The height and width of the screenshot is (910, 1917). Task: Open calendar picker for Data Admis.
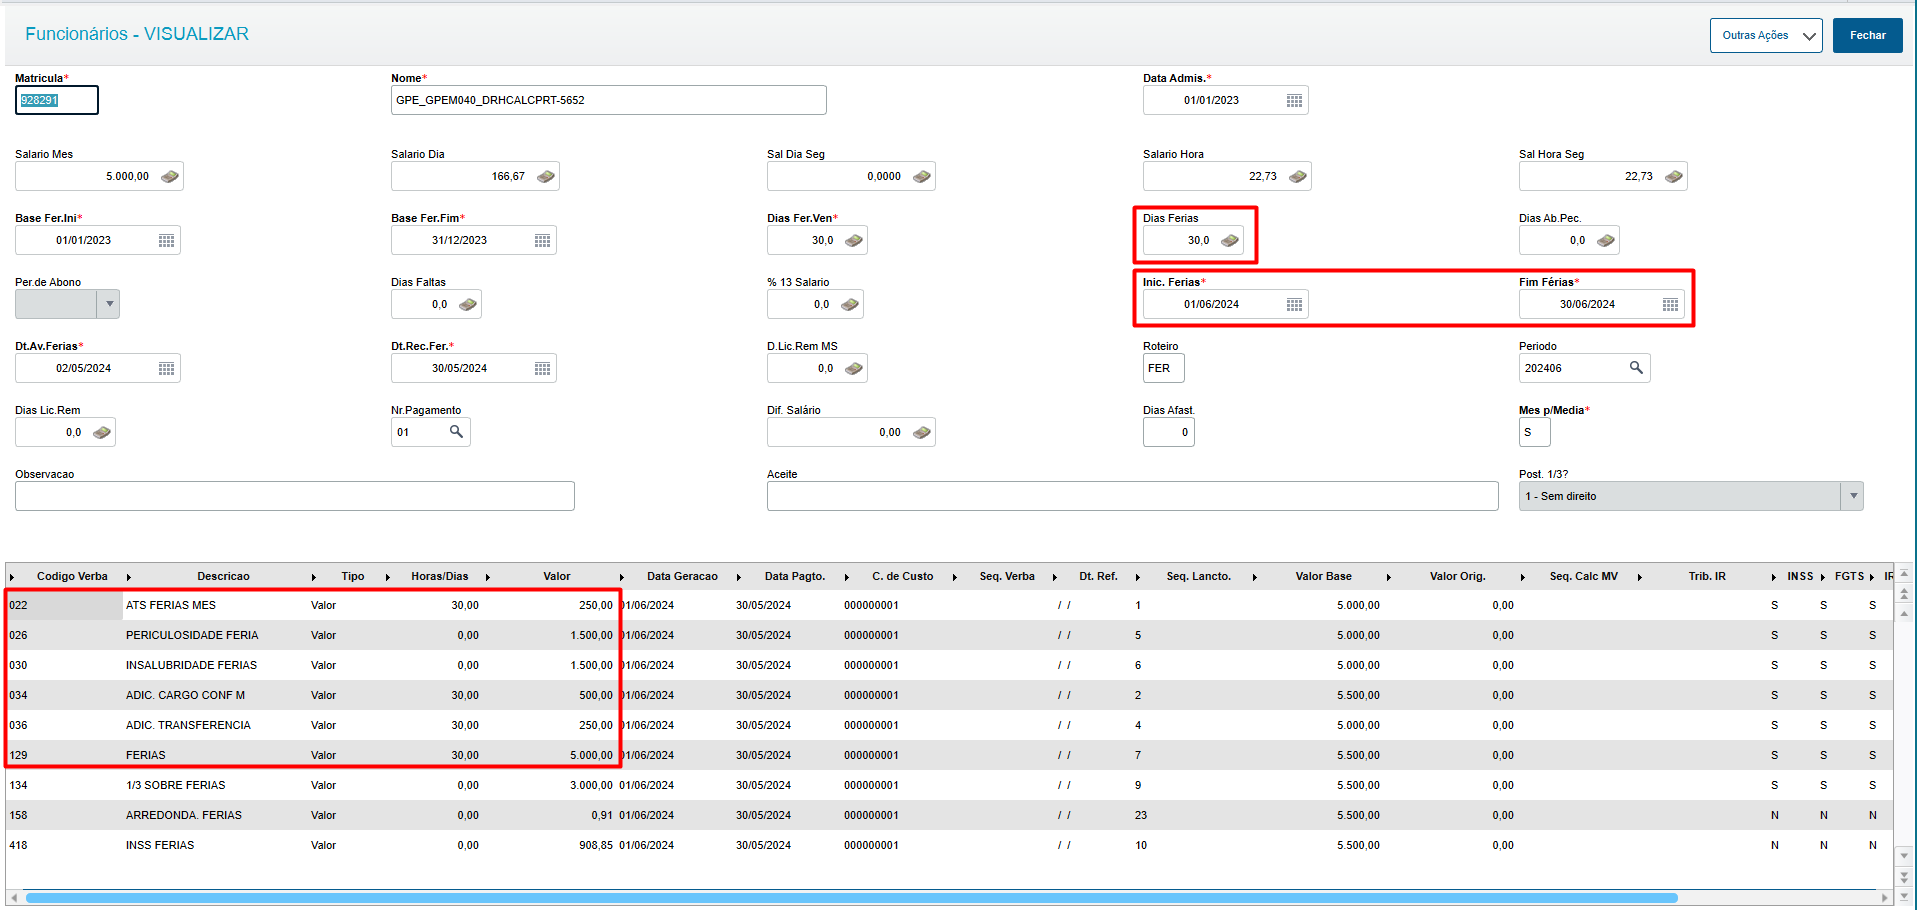pos(1294,100)
